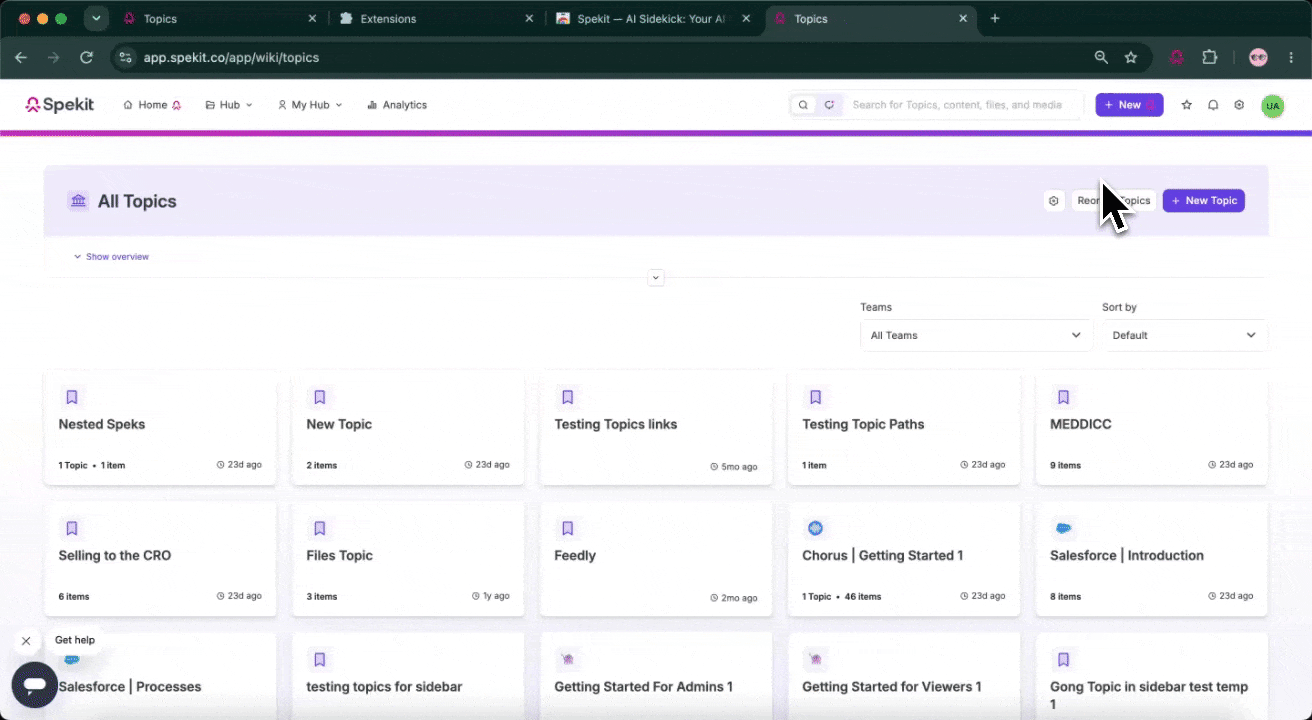Open the All Teams dropdown
Image resolution: width=1312 pixels, height=720 pixels.
point(976,335)
